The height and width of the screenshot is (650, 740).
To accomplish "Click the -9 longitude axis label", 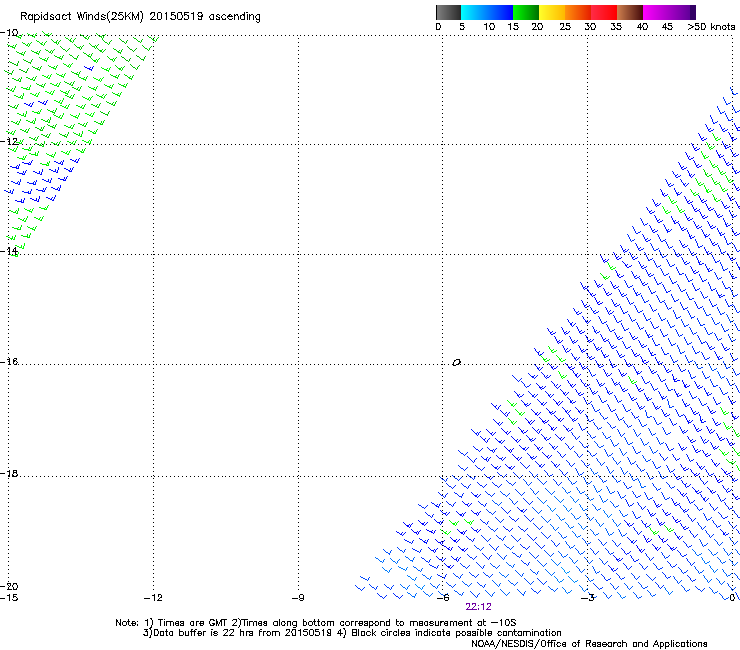I will click(x=298, y=598).
